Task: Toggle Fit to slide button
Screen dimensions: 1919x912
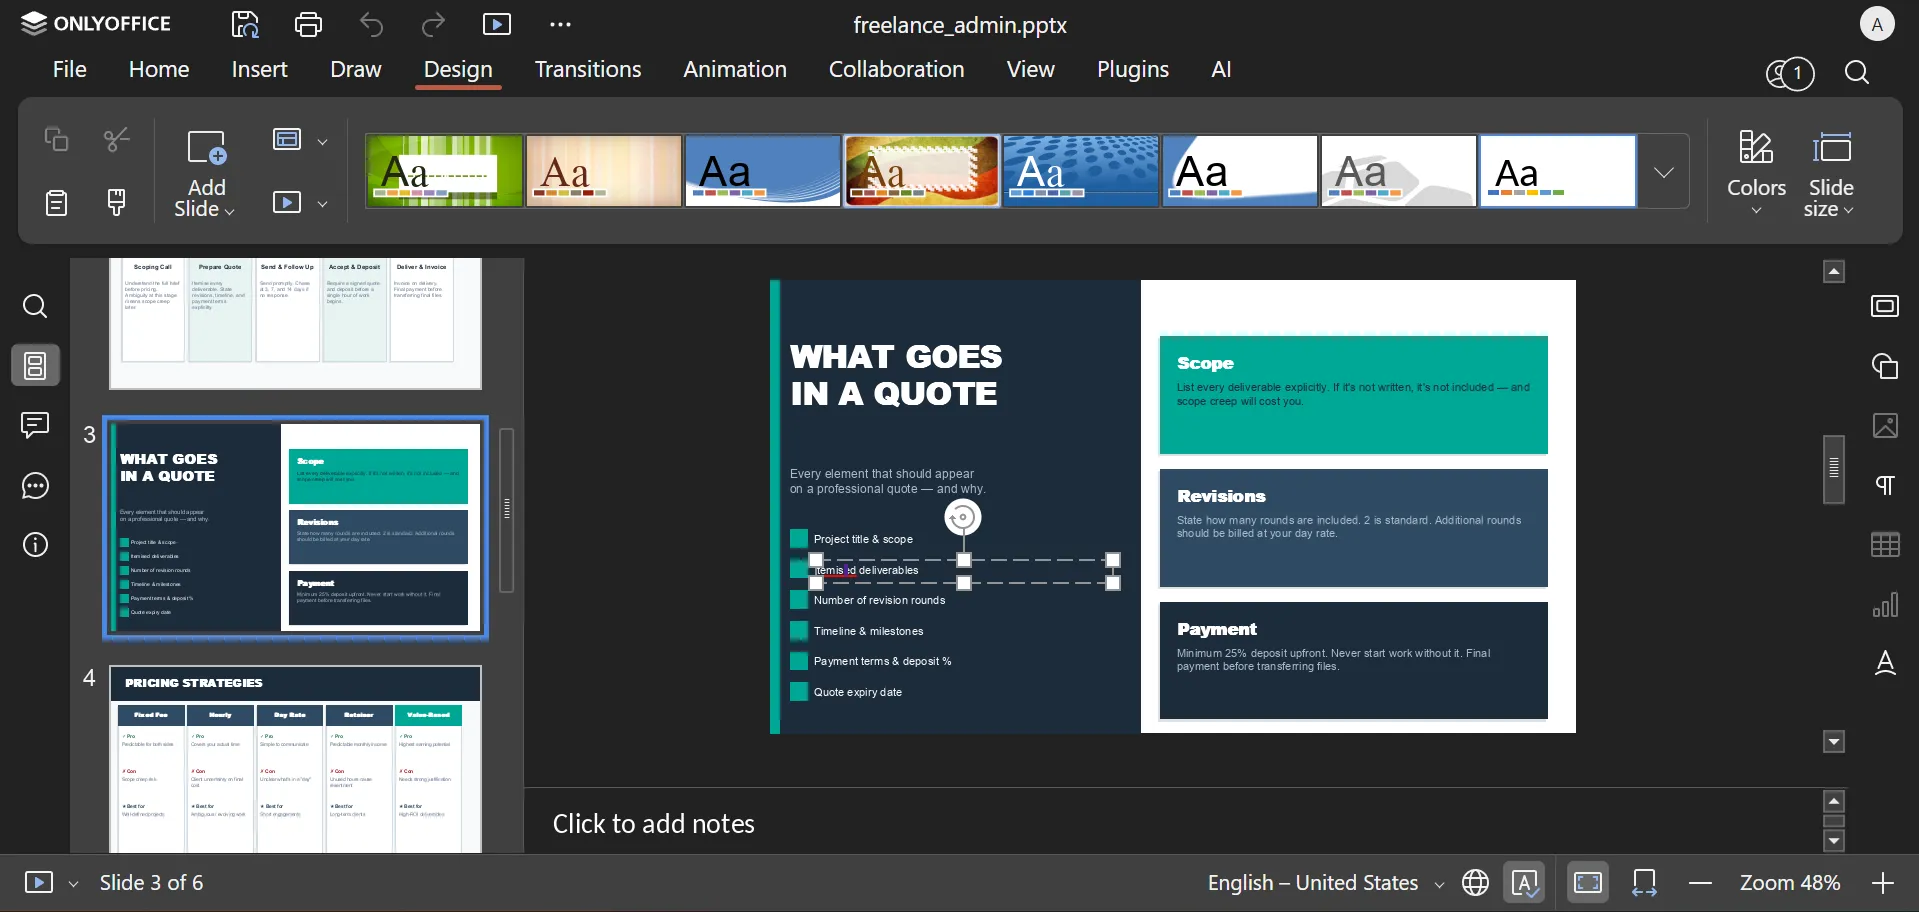Action: [1588, 883]
